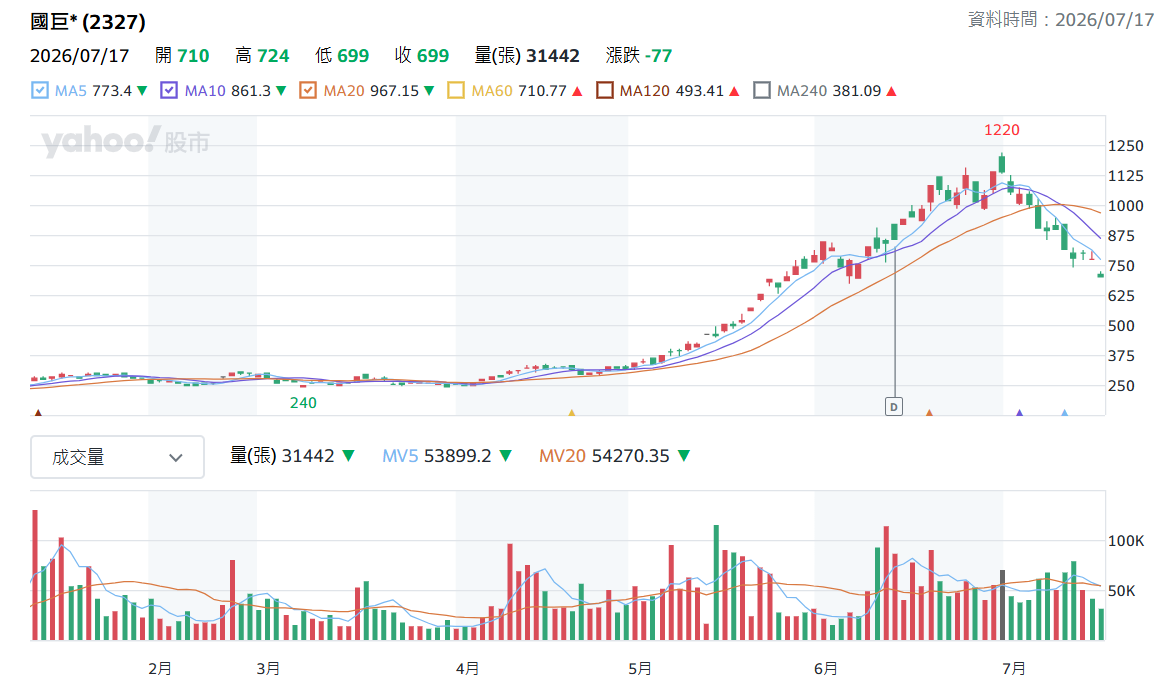
Task: Disable the MA20 moving average checkbox
Action: coord(307,91)
